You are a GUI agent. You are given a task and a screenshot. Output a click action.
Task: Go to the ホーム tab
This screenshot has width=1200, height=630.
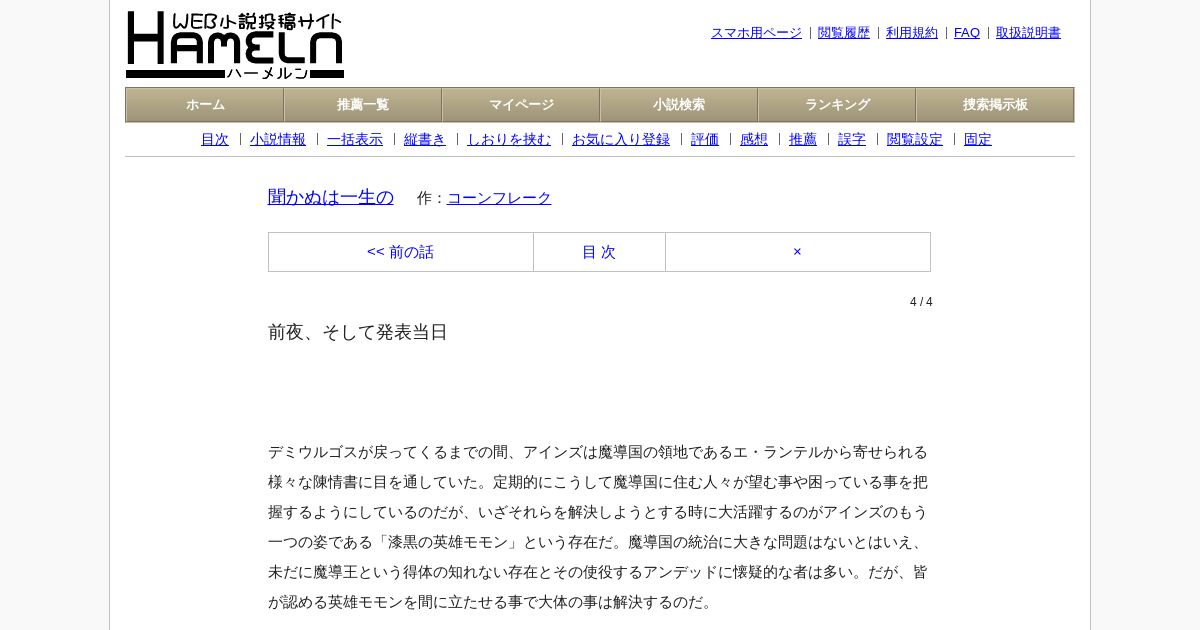pyautogui.click(x=205, y=105)
